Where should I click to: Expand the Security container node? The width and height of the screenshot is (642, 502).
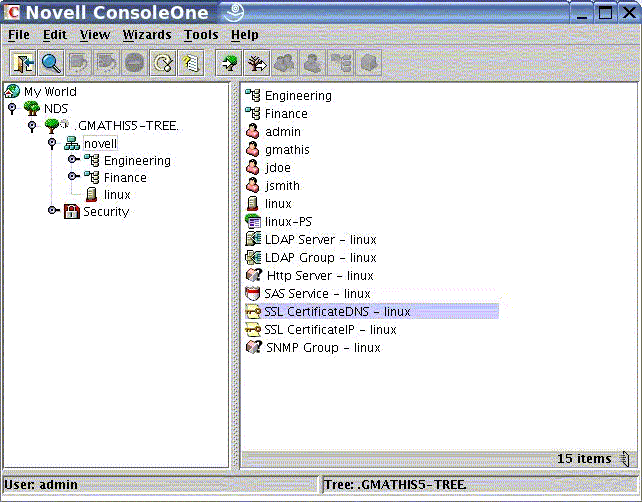click(53, 211)
